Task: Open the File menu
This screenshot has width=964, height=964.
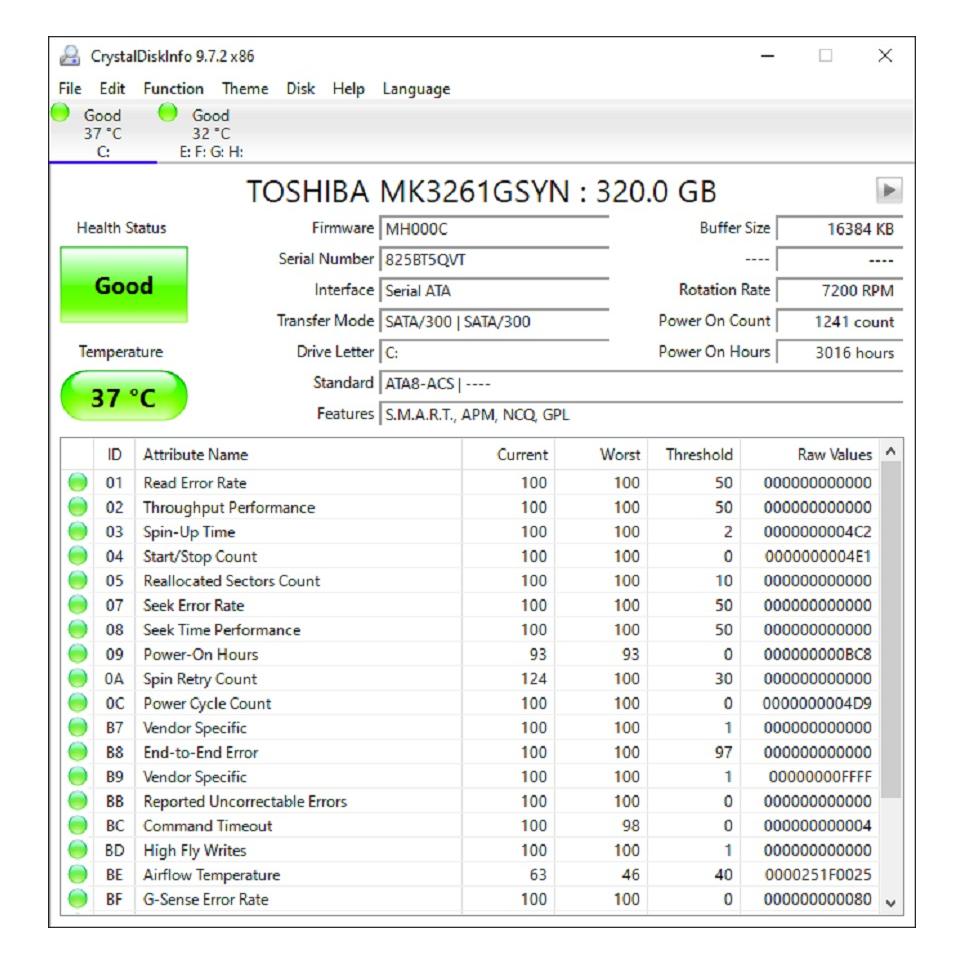Action: click(69, 89)
